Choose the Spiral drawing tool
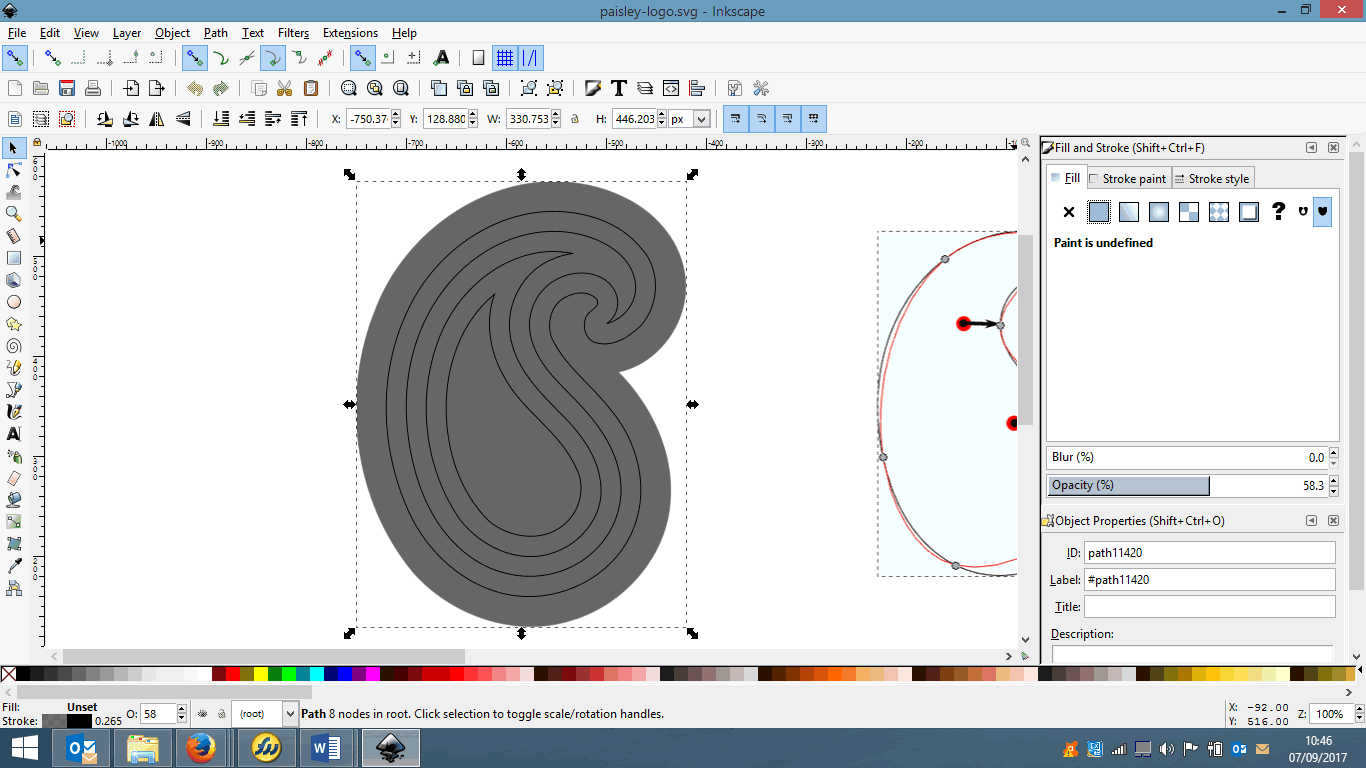The height and width of the screenshot is (768, 1366). click(14, 346)
